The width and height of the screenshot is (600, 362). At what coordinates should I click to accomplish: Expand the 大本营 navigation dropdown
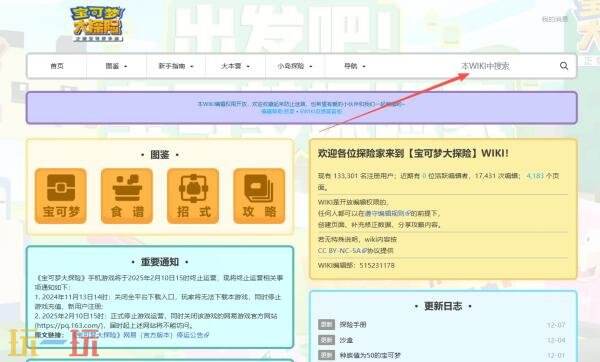235,66
